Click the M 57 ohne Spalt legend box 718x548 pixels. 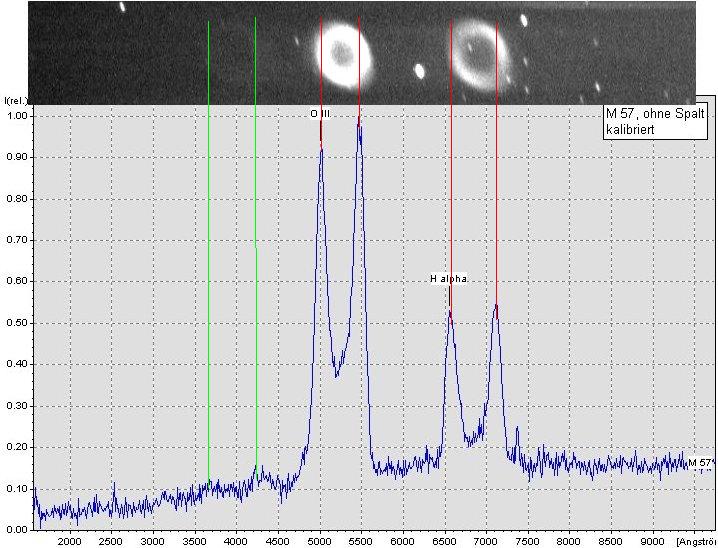point(655,123)
